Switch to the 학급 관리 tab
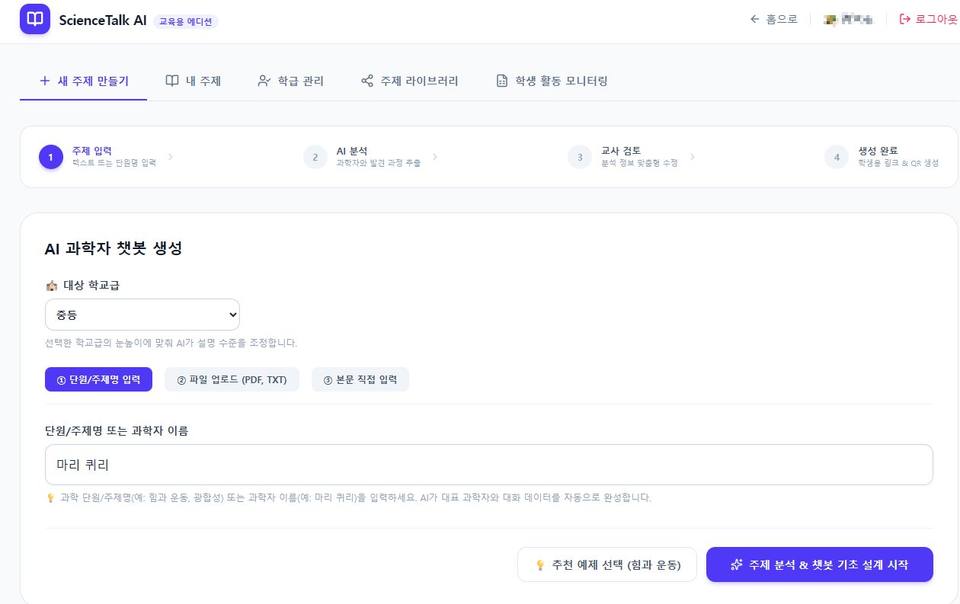Image resolution: width=960 pixels, height=604 pixels. (291, 81)
